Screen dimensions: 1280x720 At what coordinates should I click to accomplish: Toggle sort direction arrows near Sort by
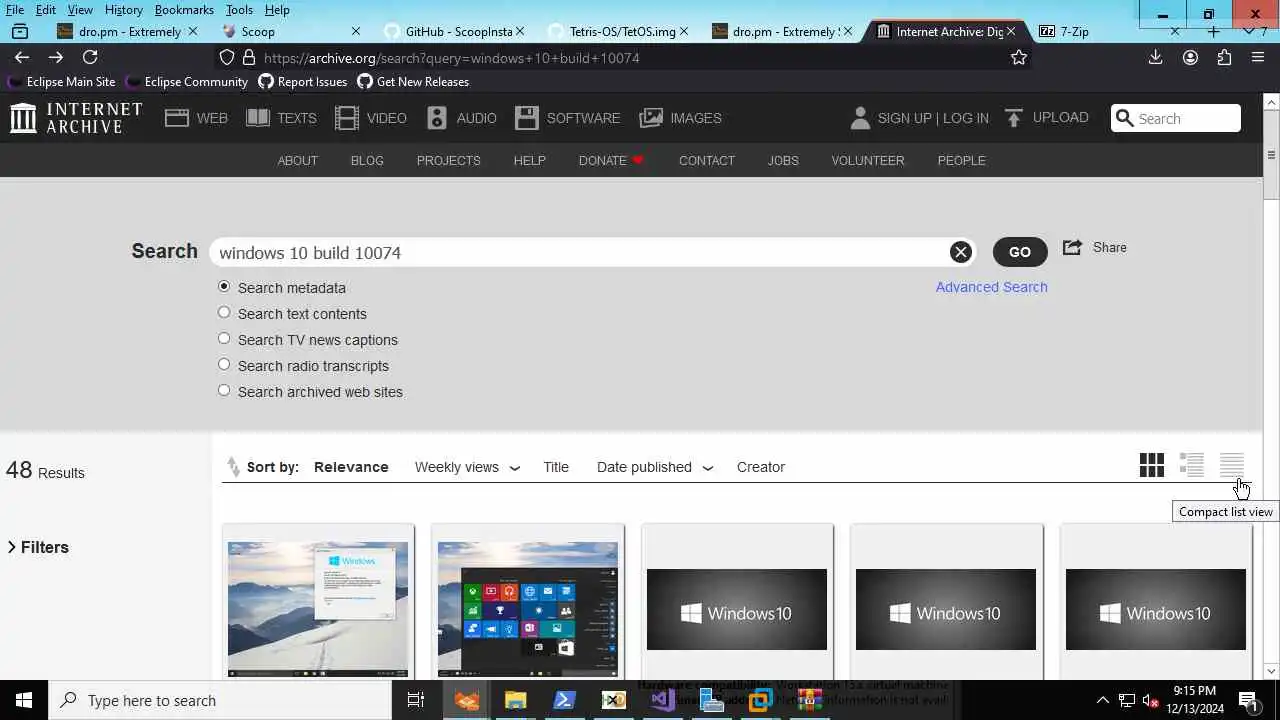click(233, 467)
